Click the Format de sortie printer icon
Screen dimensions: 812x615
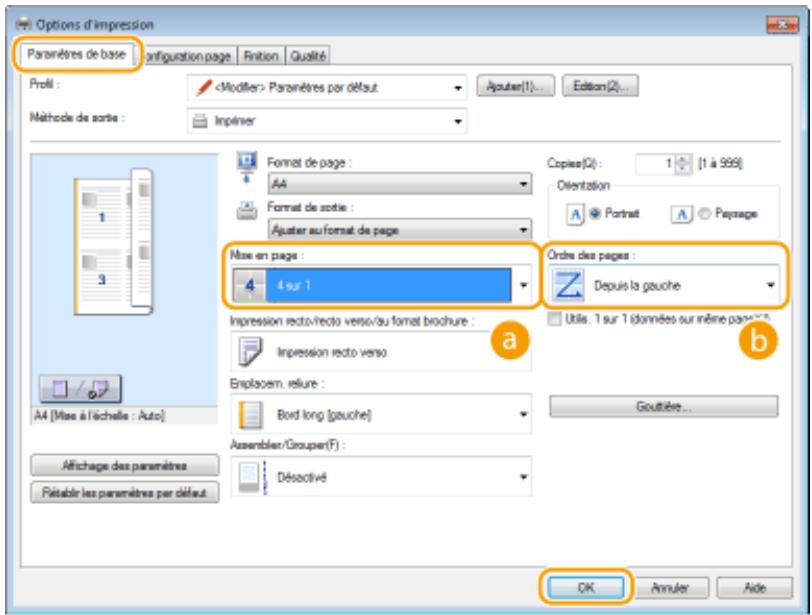(x=246, y=211)
